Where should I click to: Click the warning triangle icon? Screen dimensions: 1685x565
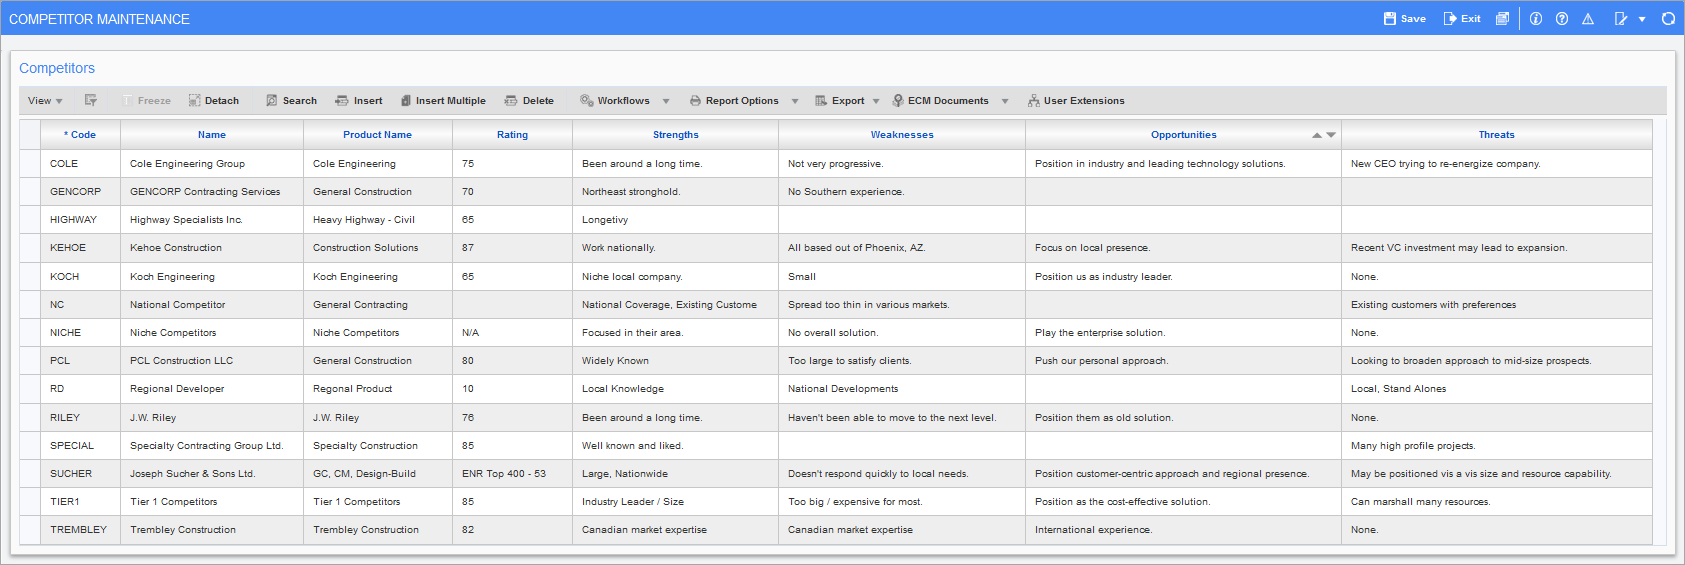[x=1588, y=19]
